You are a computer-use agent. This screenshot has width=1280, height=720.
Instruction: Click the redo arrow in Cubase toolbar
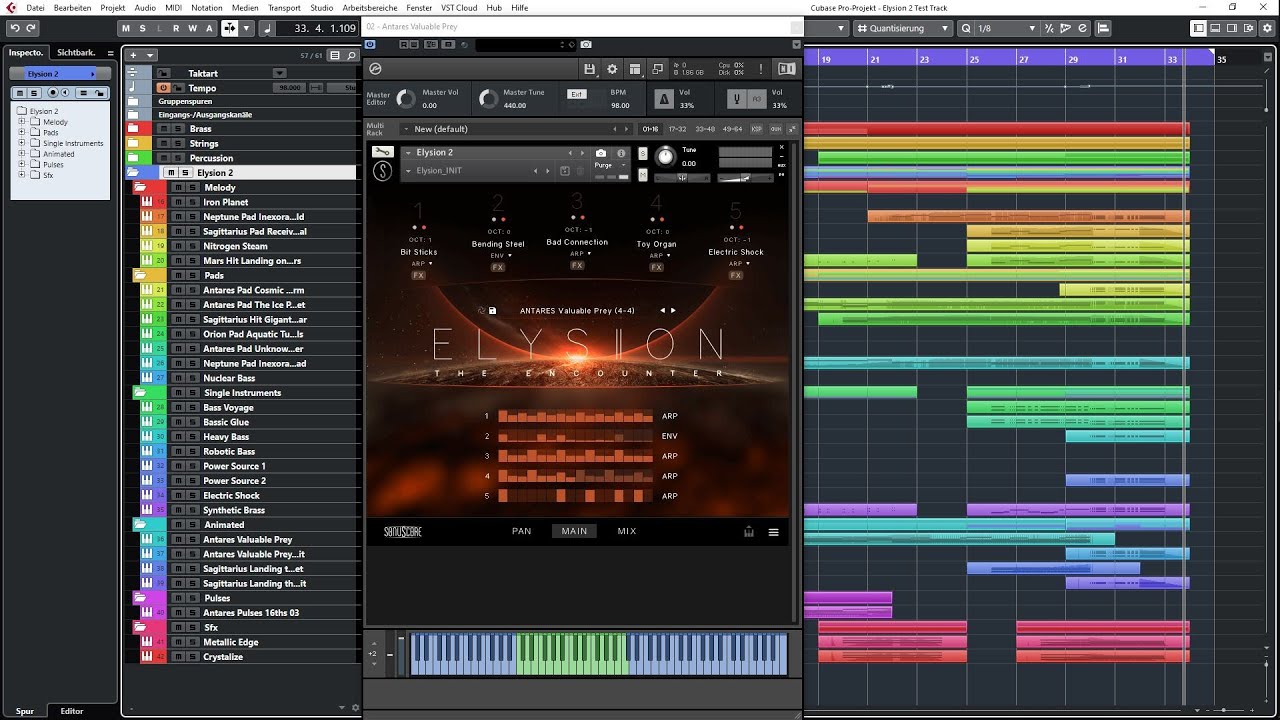[x=30, y=28]
